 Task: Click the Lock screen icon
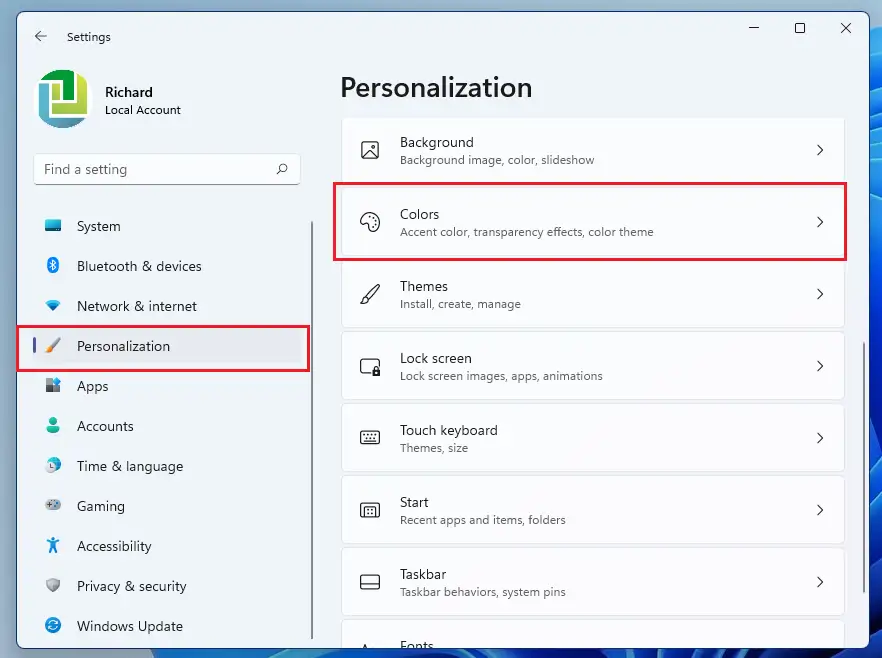point(370,367)
